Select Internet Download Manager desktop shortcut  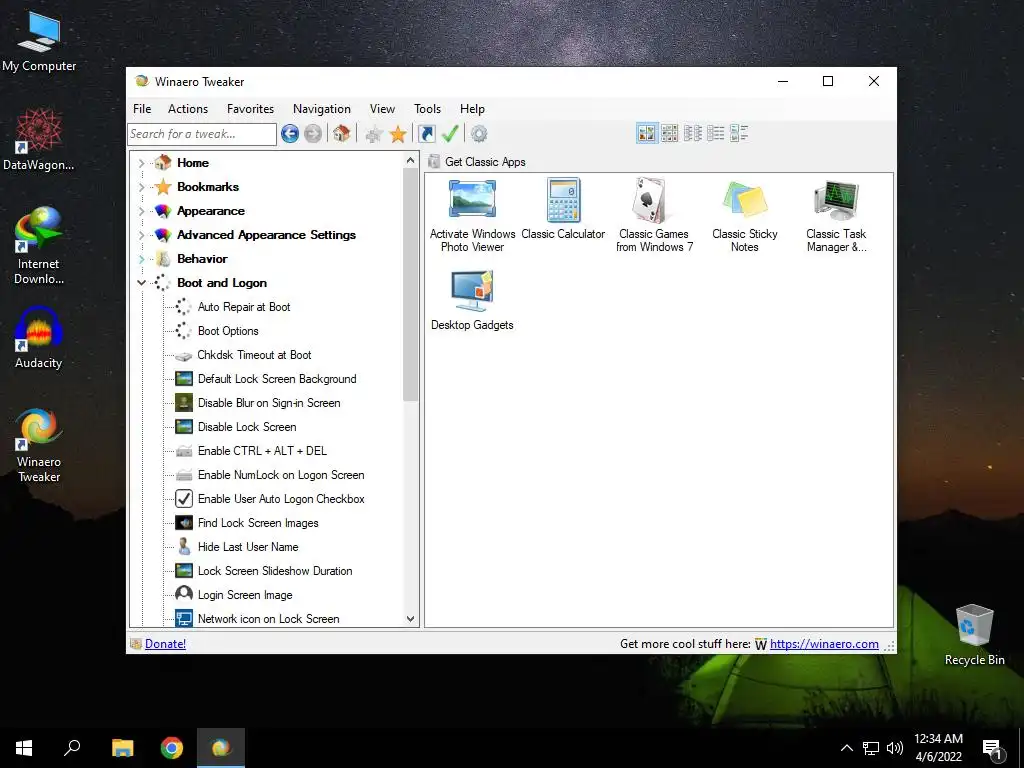point(39,246)
